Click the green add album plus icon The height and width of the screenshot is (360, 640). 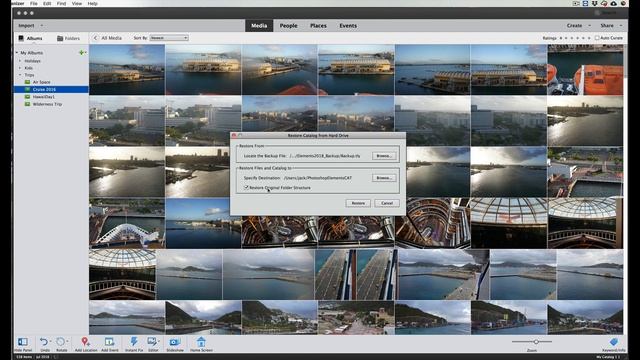pyautogui.click(x=82, y=53)
